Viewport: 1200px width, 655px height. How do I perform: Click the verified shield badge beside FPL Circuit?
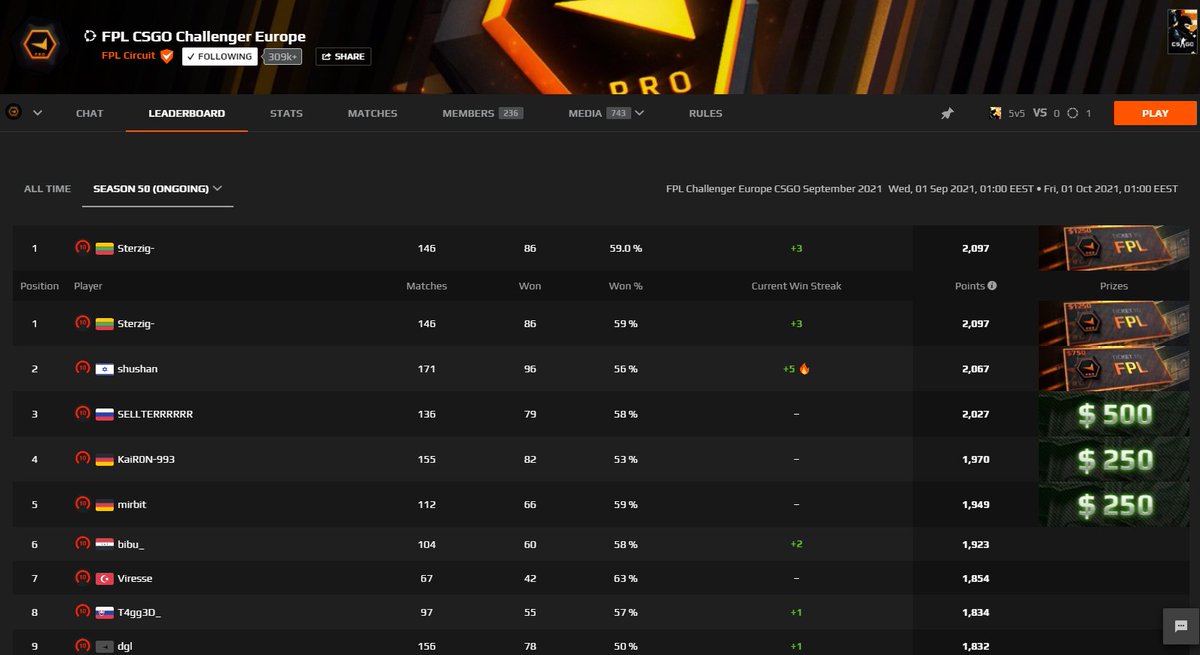(x=167, y=56)
